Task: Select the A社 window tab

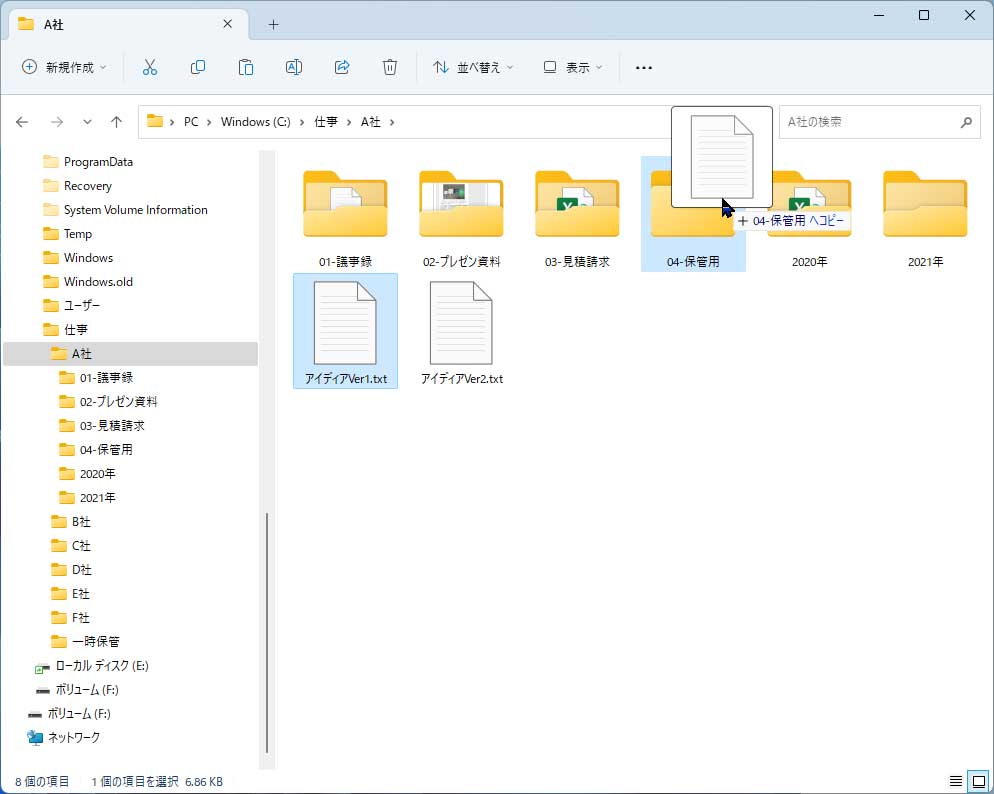Action: click(129, 25)
